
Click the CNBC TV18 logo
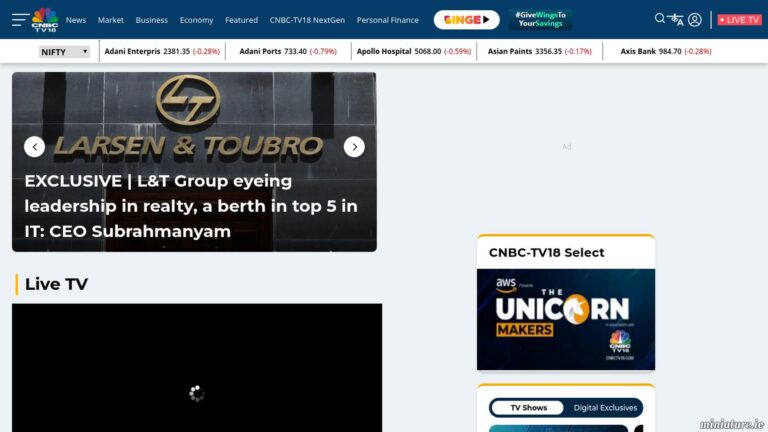coord(45,20)
